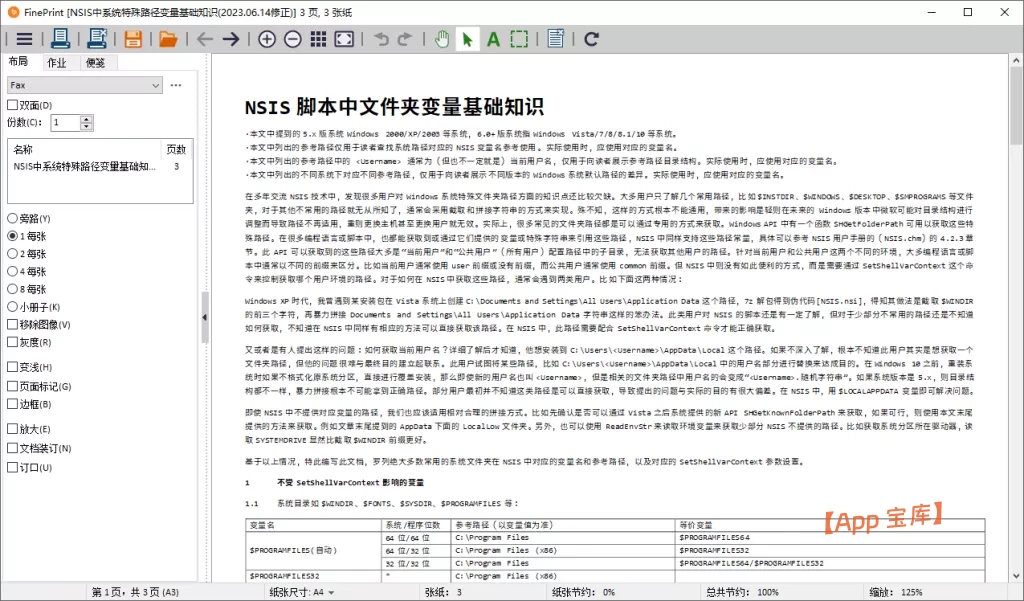Show the page thumbnail grid view

tap(318, 39)
